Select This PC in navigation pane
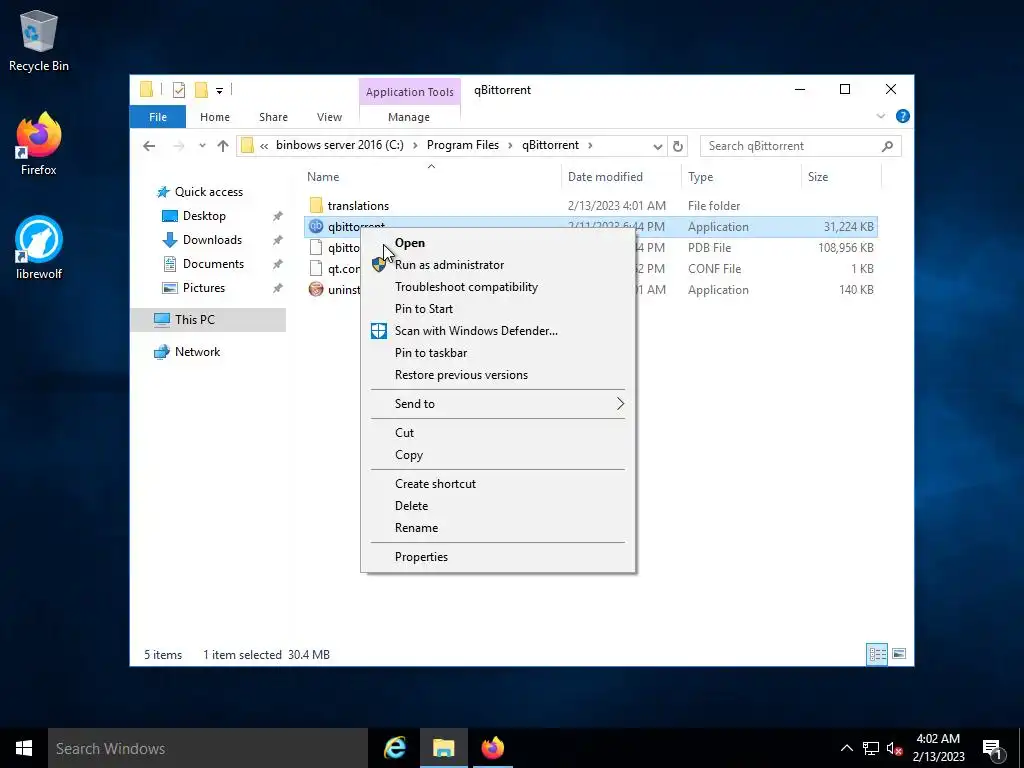The image size is (1024, 768). [x=195, y=320]
